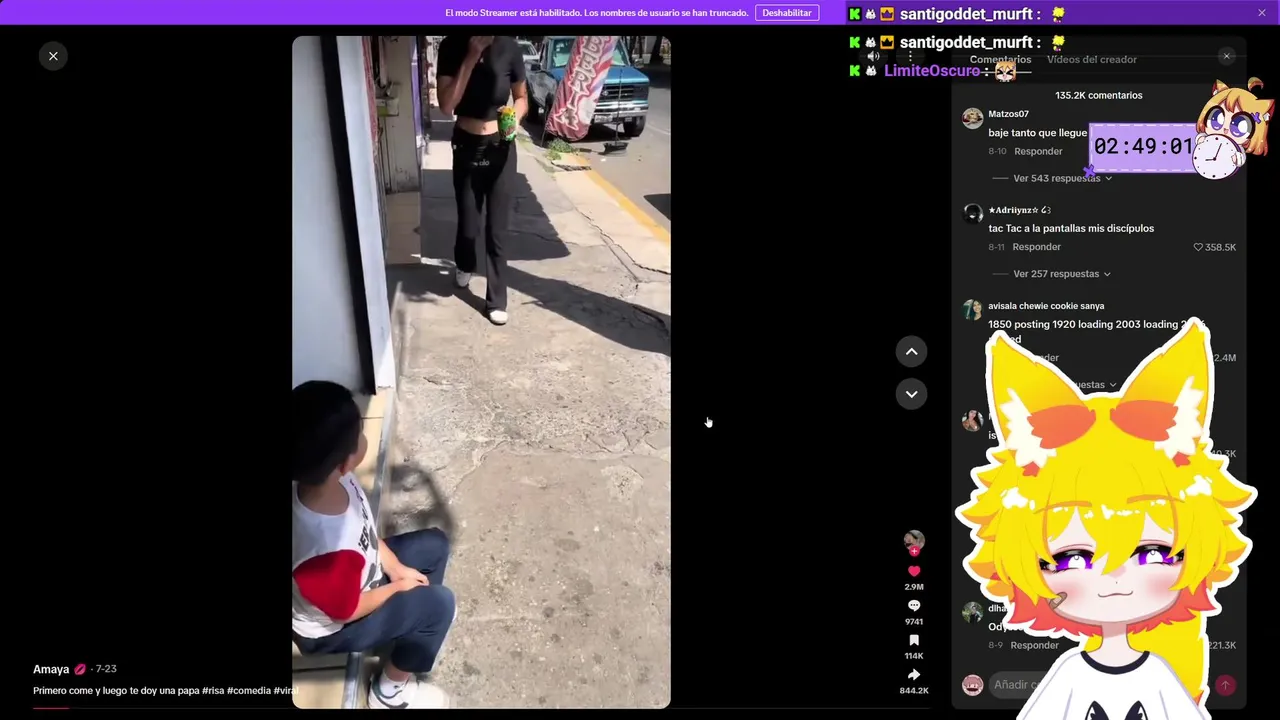Open avisala chewie cookie sanya's avatar

click(972, 310)
